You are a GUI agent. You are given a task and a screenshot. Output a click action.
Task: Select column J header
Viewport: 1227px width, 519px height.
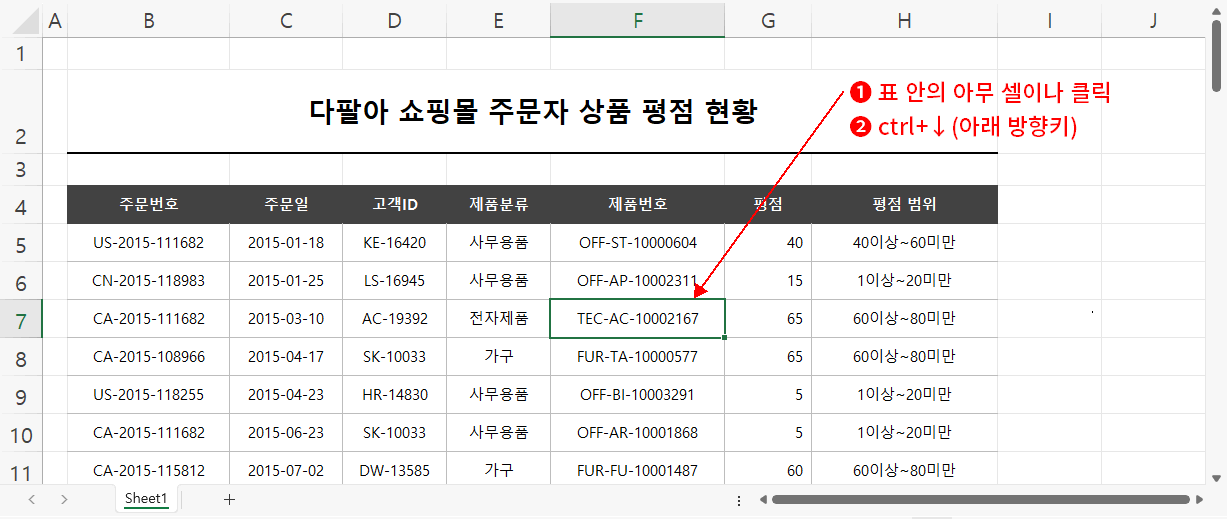(1152, 20)
